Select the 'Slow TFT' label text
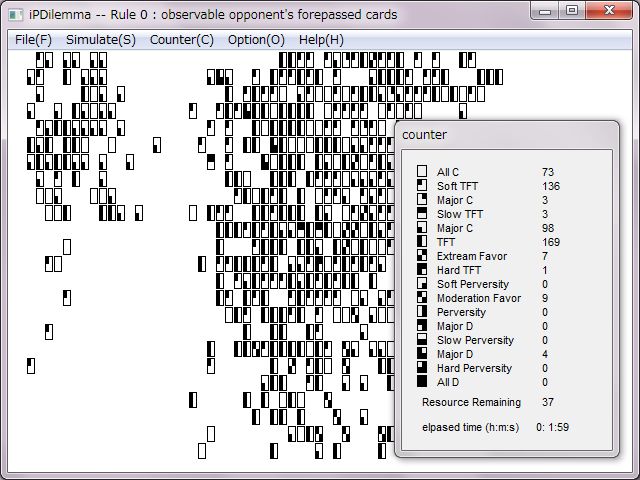Viewport: 640px width, 480px height. [460, 214]
